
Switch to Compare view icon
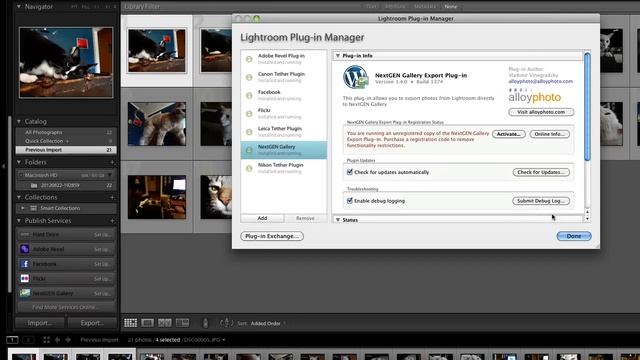pos(165,323)
